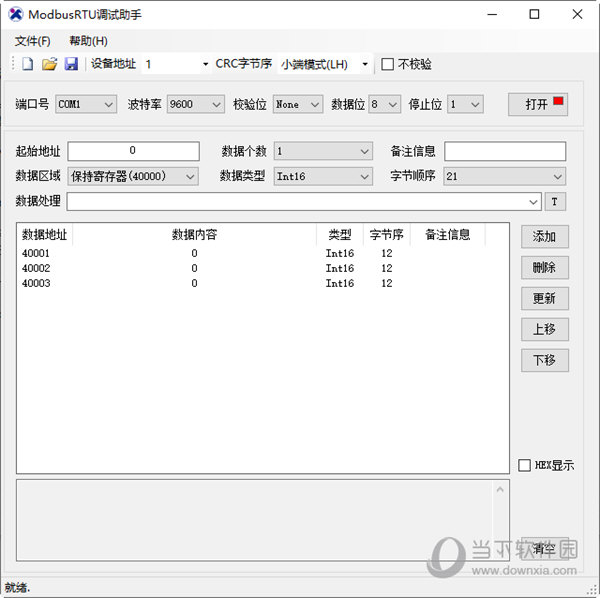
Task: Click the 字节序 column header
Action: 386,234
